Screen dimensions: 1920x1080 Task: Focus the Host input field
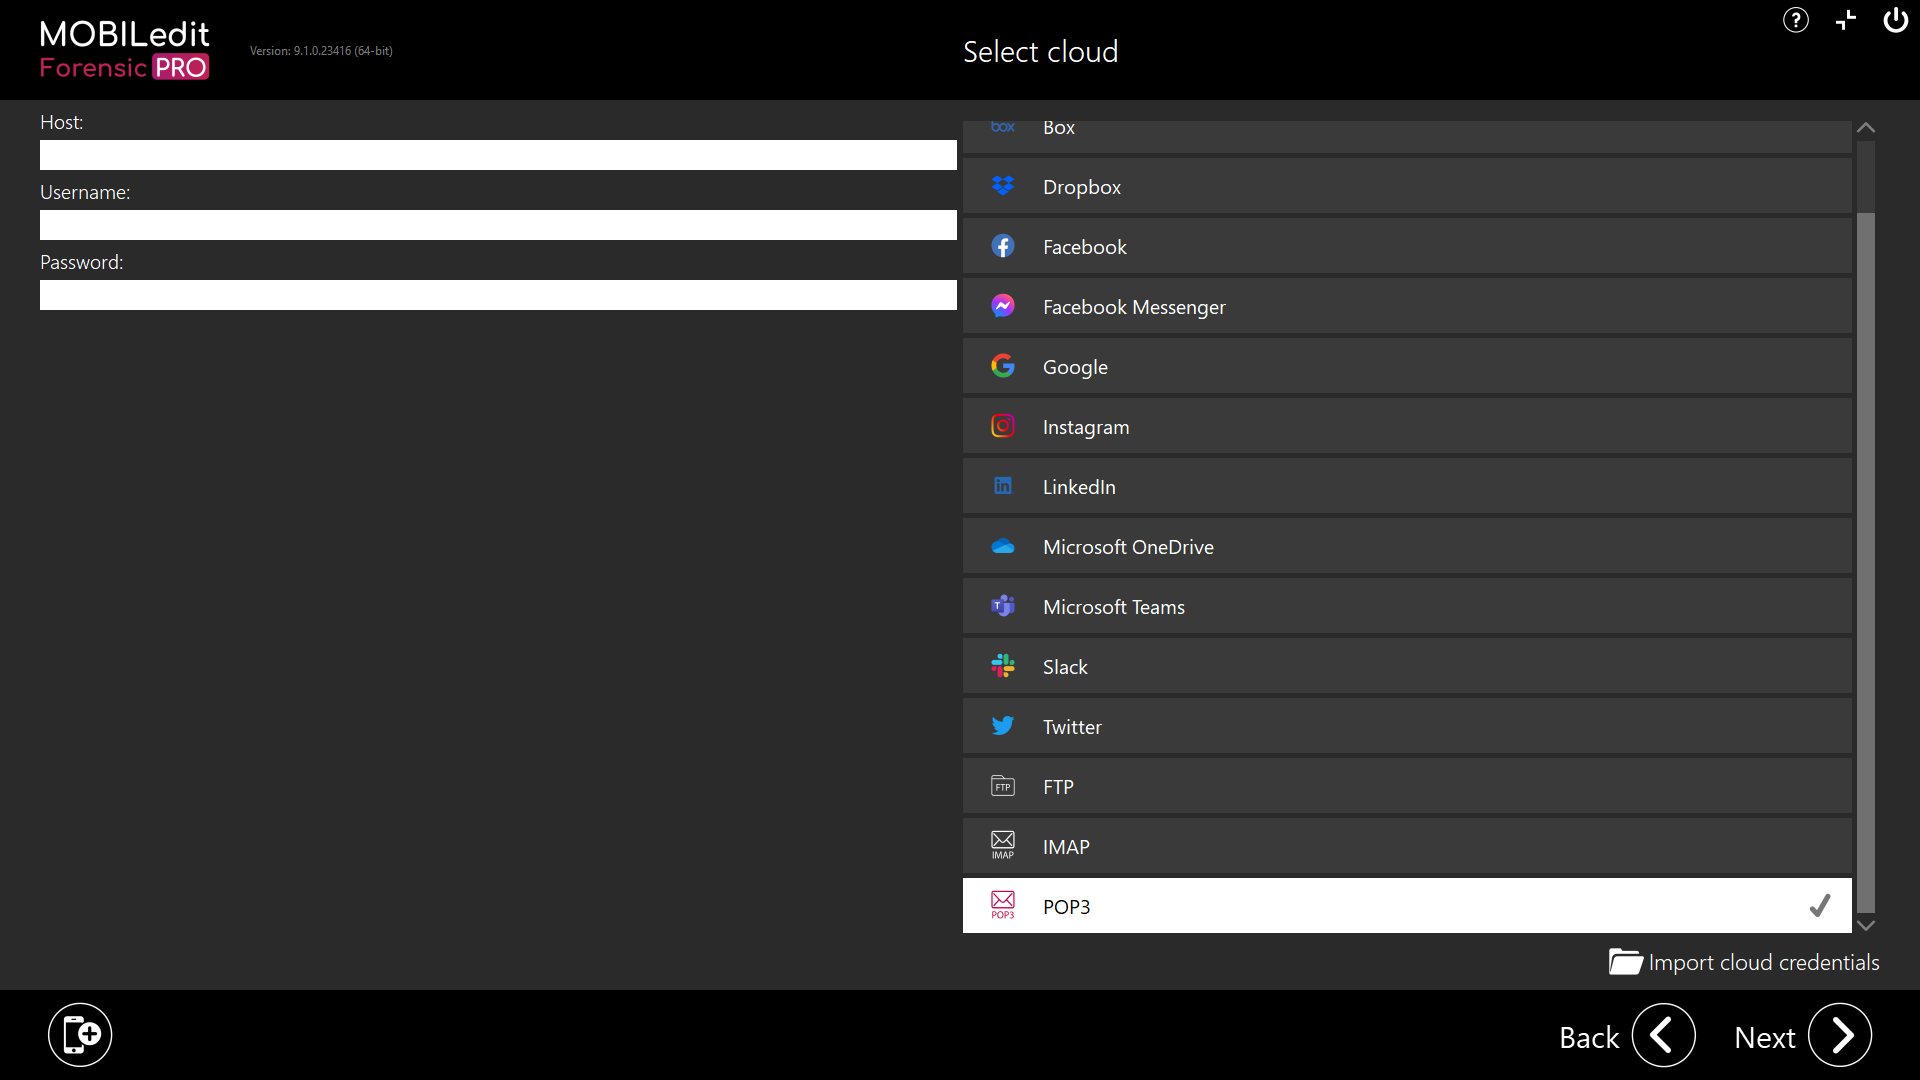coord(498,155)
